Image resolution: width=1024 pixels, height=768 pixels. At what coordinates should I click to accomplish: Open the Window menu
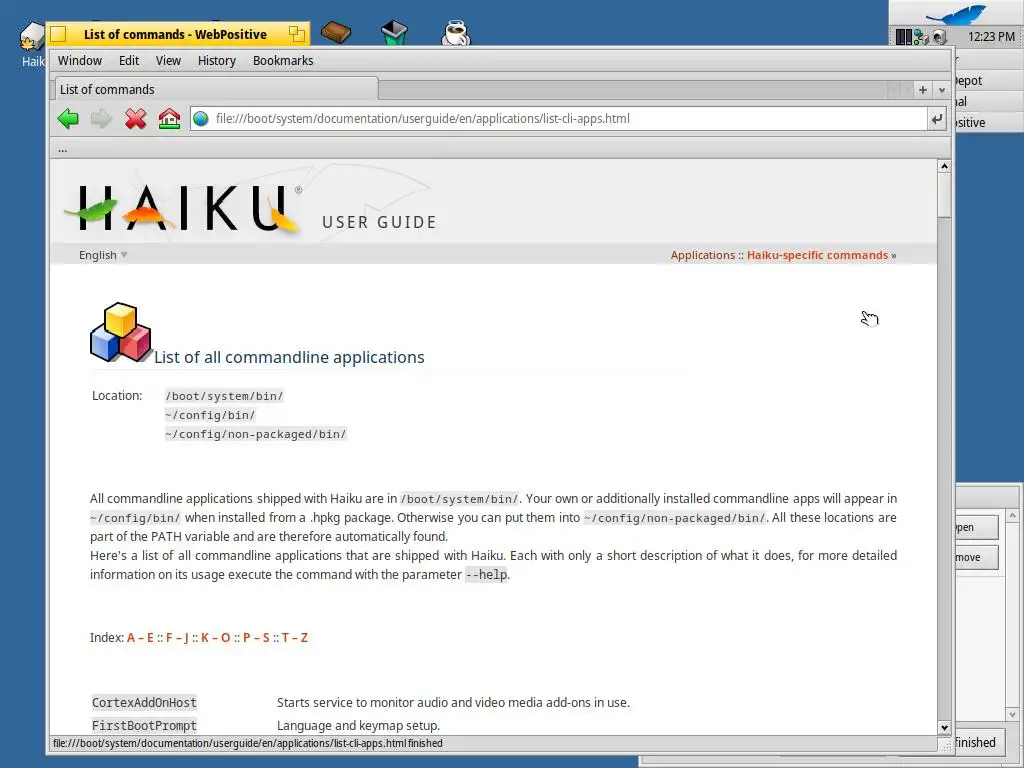tap(80, 61)
